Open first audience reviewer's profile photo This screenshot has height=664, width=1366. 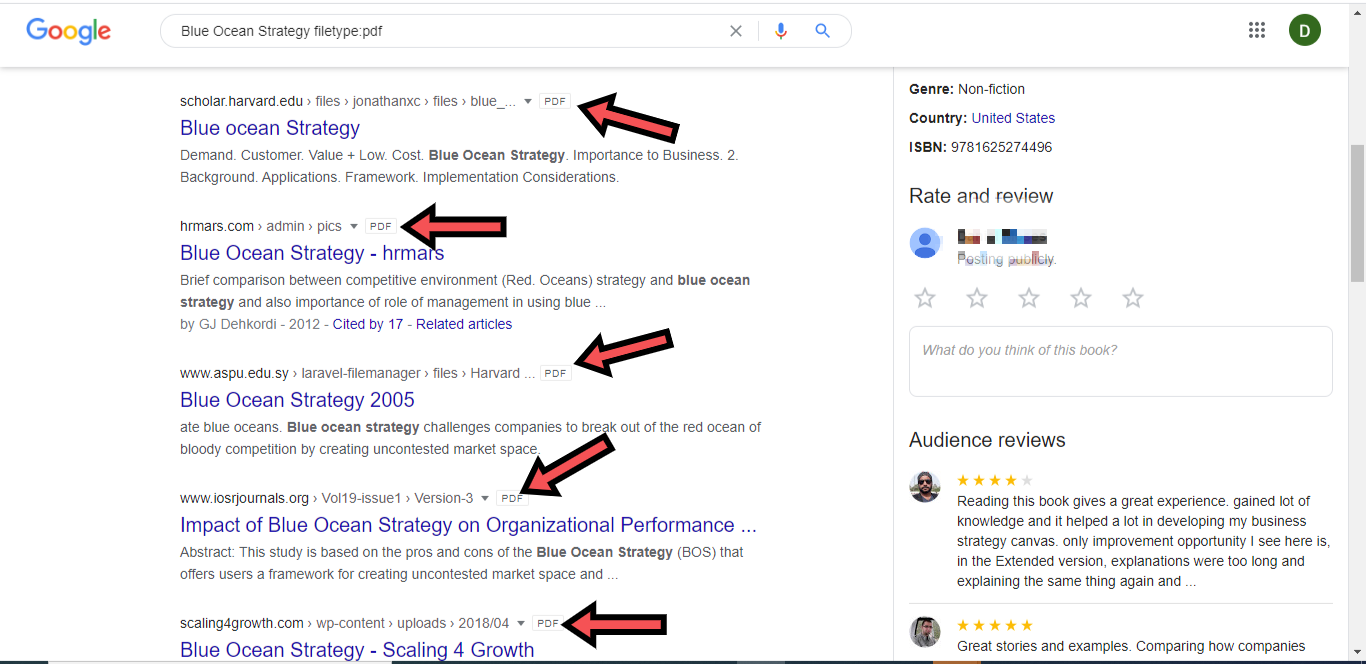(925, 487)
